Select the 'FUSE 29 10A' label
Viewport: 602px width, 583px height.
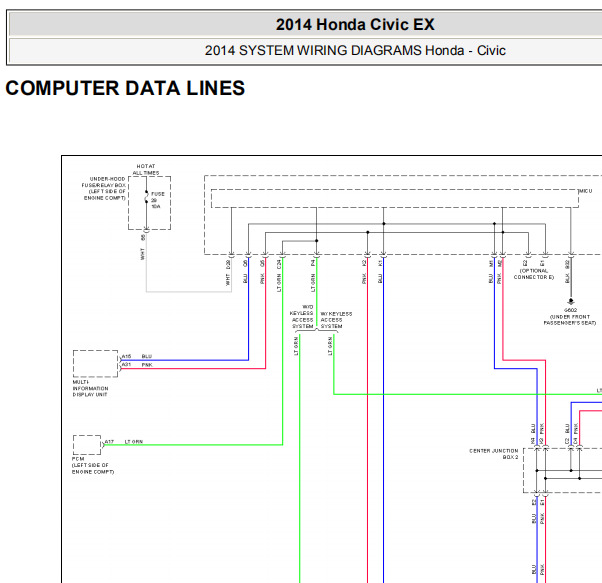[x=157, y=200]
